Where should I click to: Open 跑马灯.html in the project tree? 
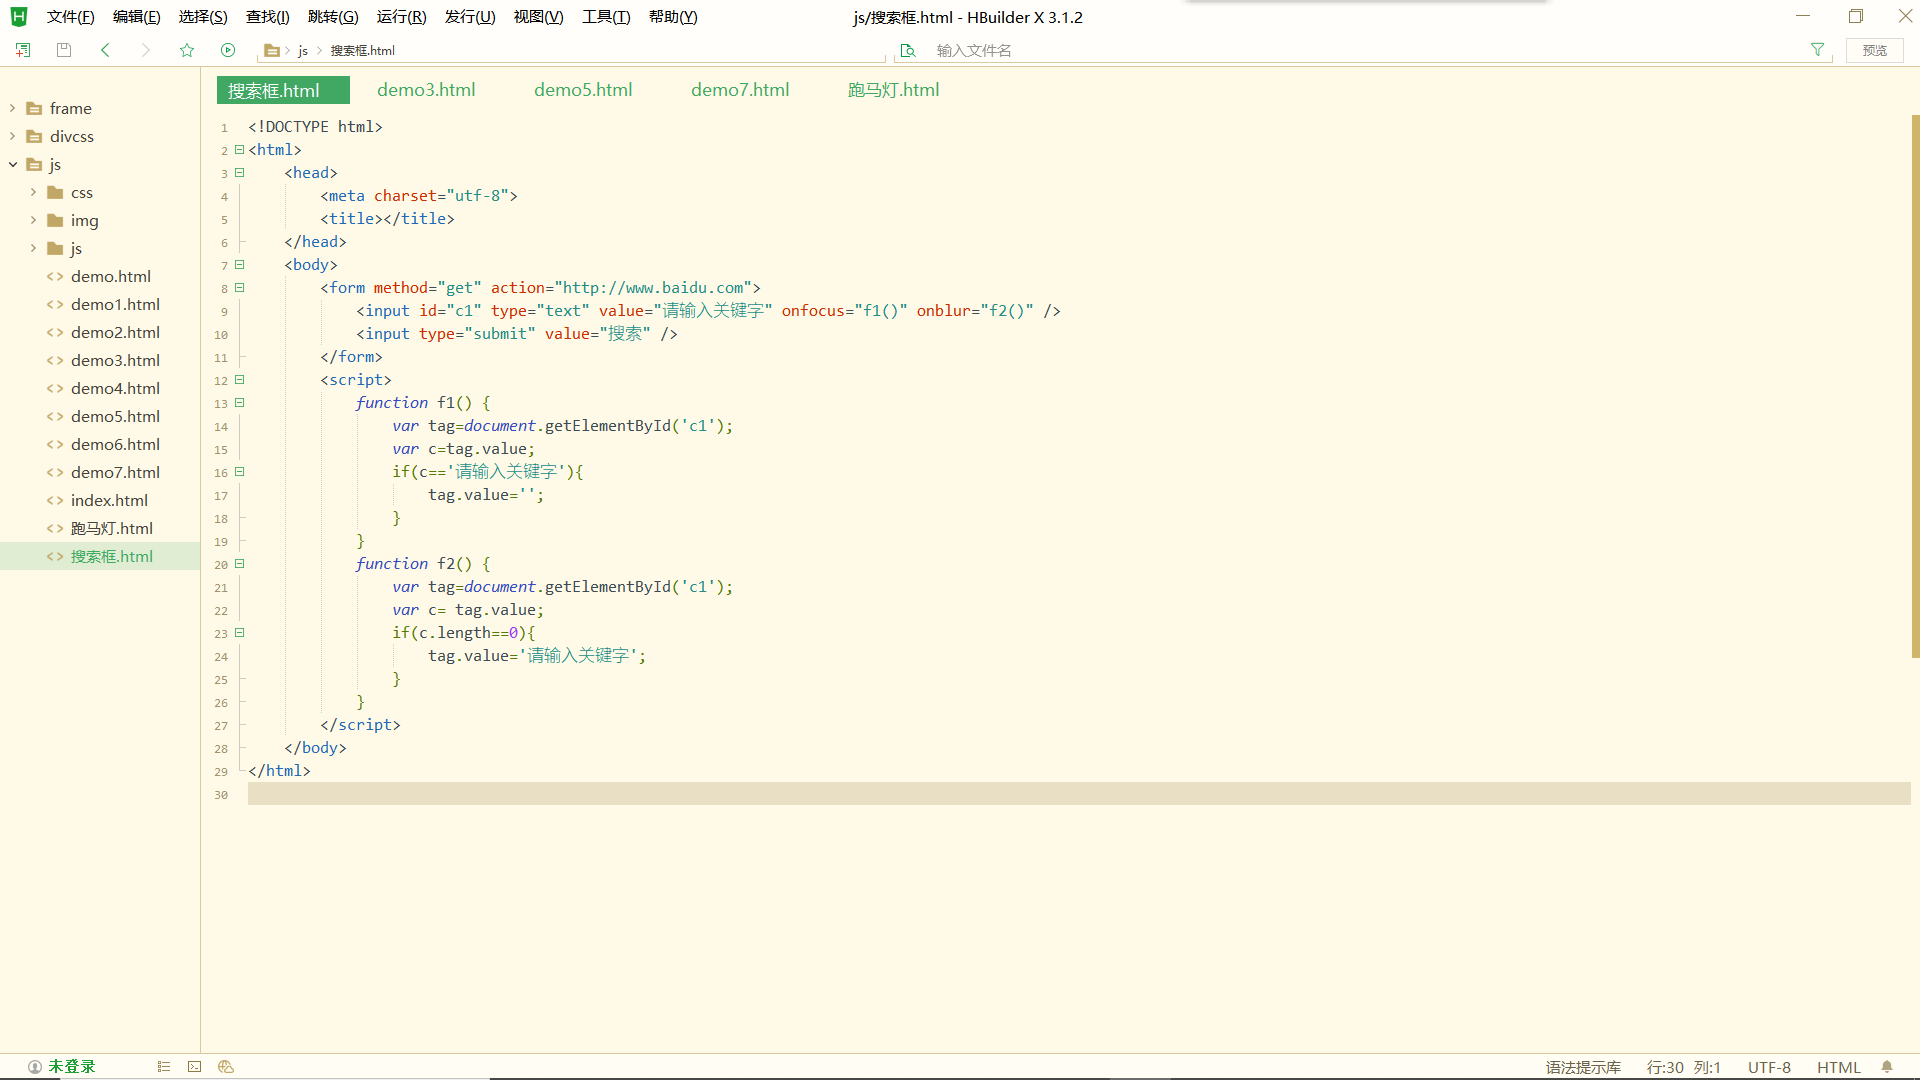pos(111,528)
